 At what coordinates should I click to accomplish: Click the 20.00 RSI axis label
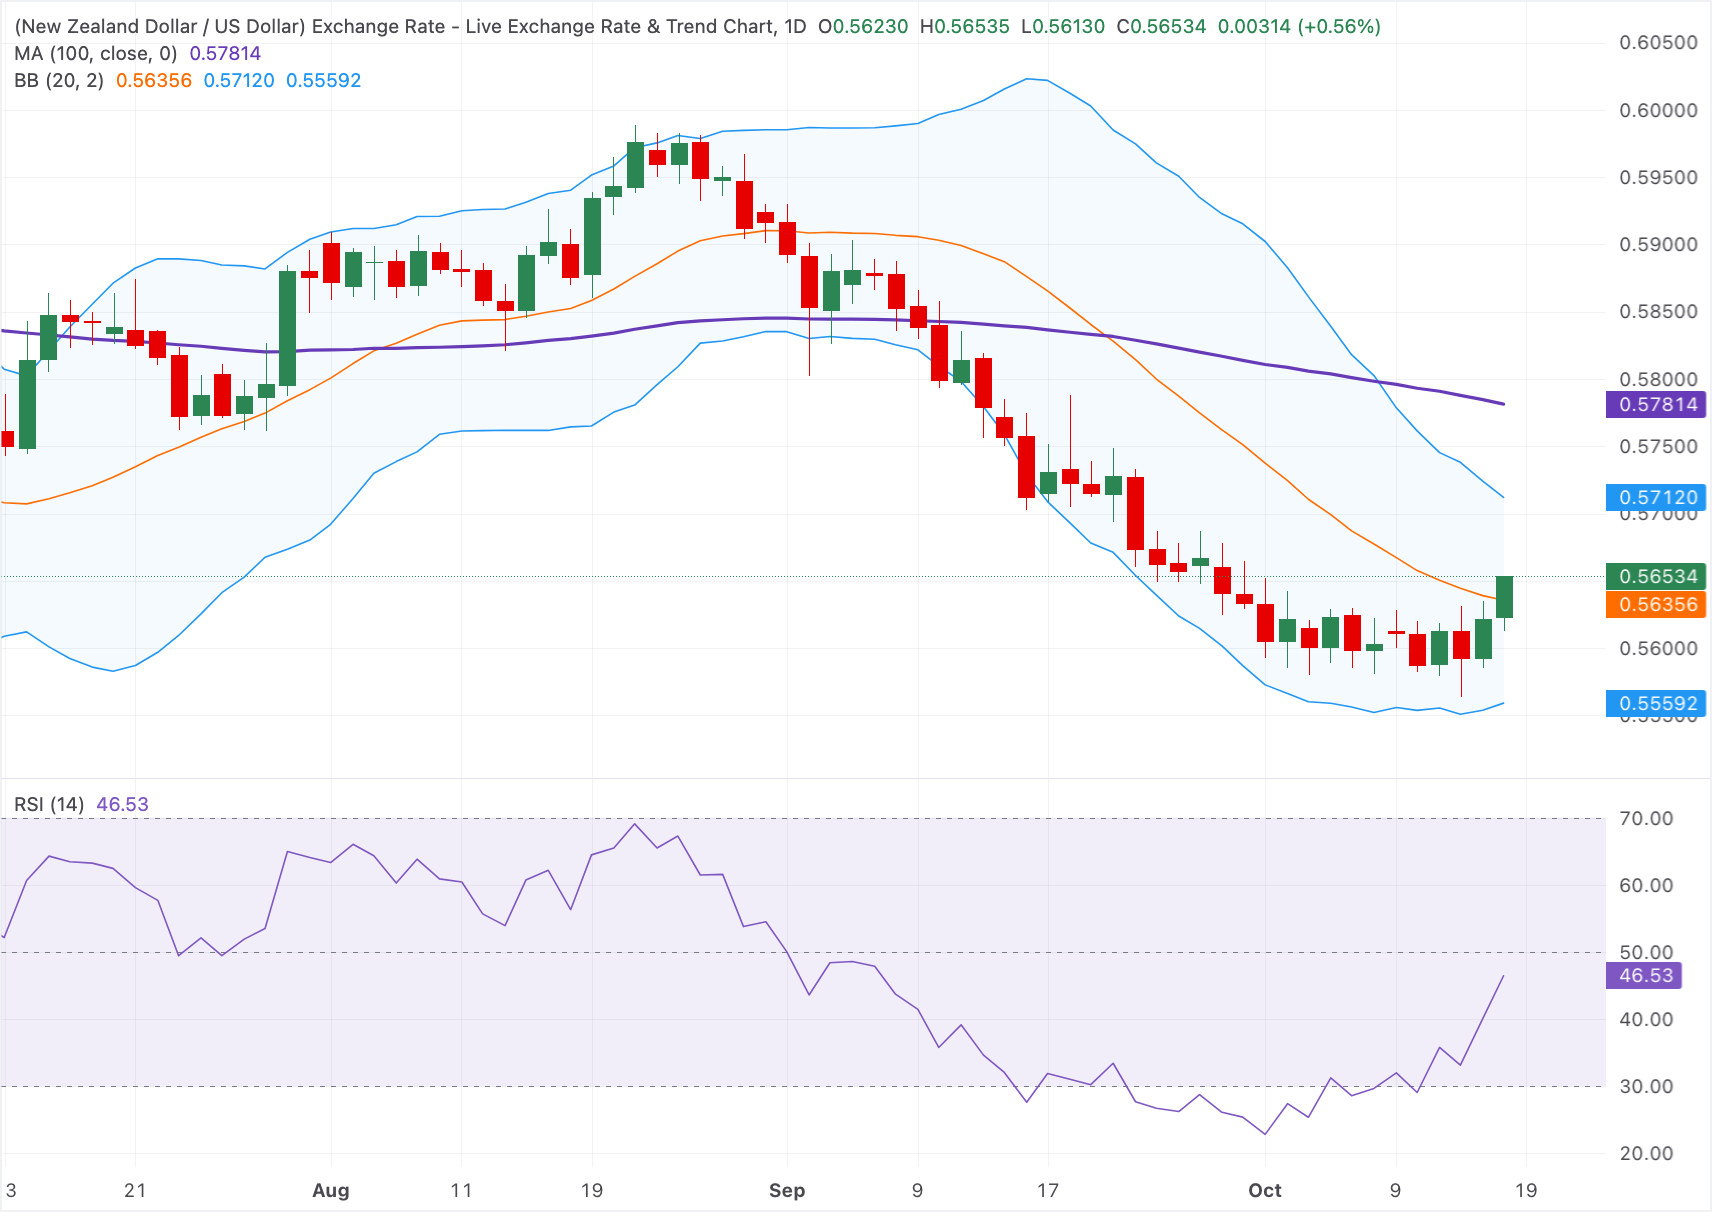(1646, 1154)
